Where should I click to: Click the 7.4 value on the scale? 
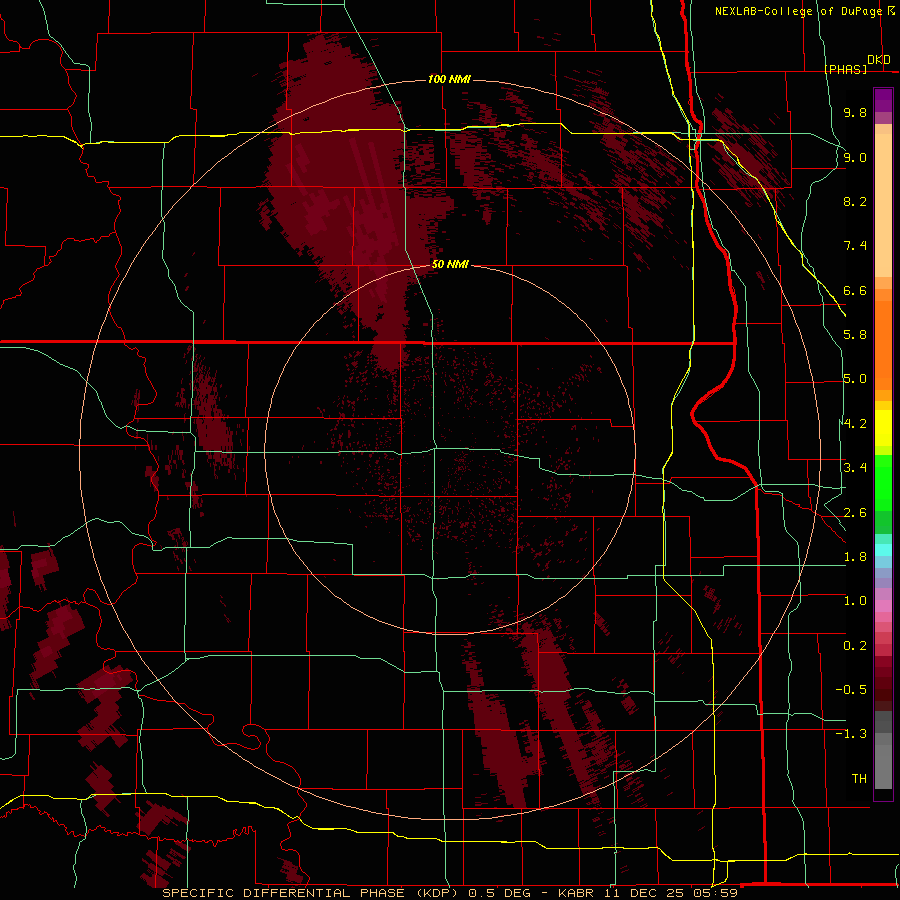point(855,246)
